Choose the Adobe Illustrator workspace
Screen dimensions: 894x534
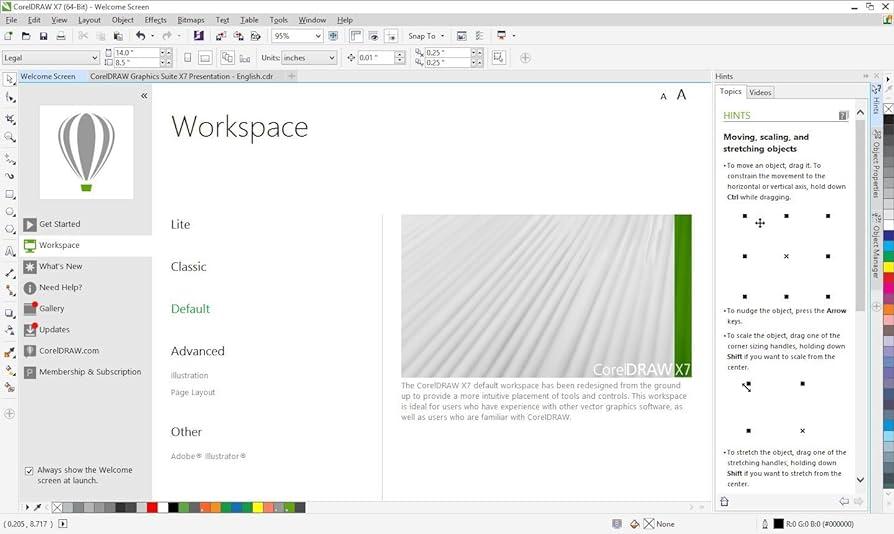point(208,456)
